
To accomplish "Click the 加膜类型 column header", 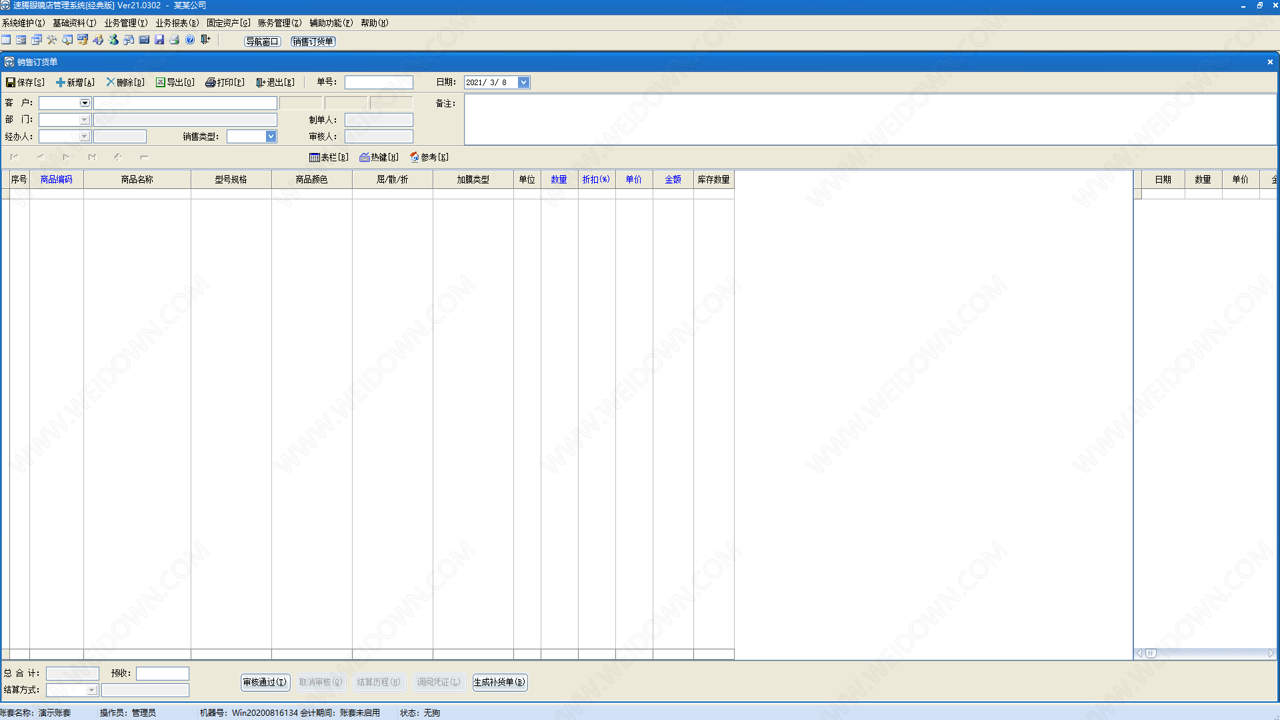I will coord(473,180).
